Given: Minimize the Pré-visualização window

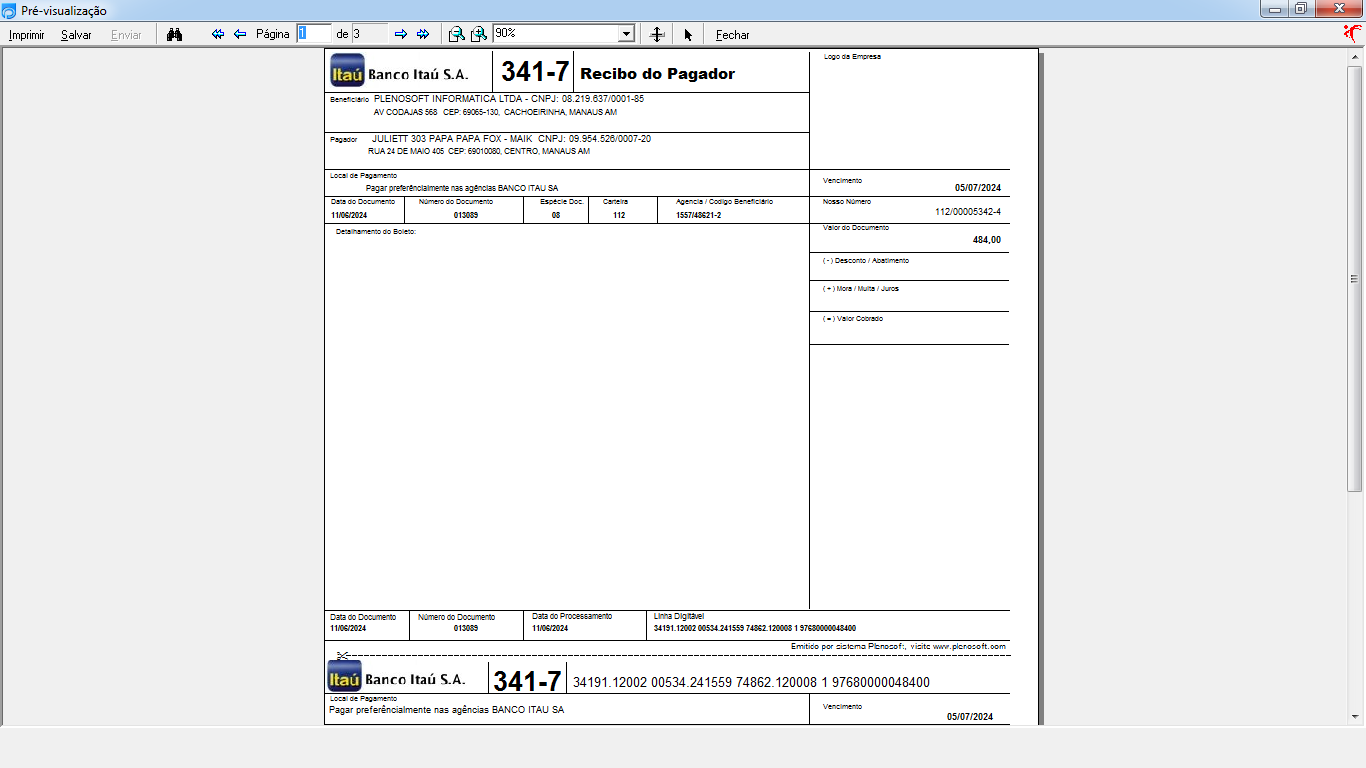Looking at the screenshot, I should (1275, 9).
